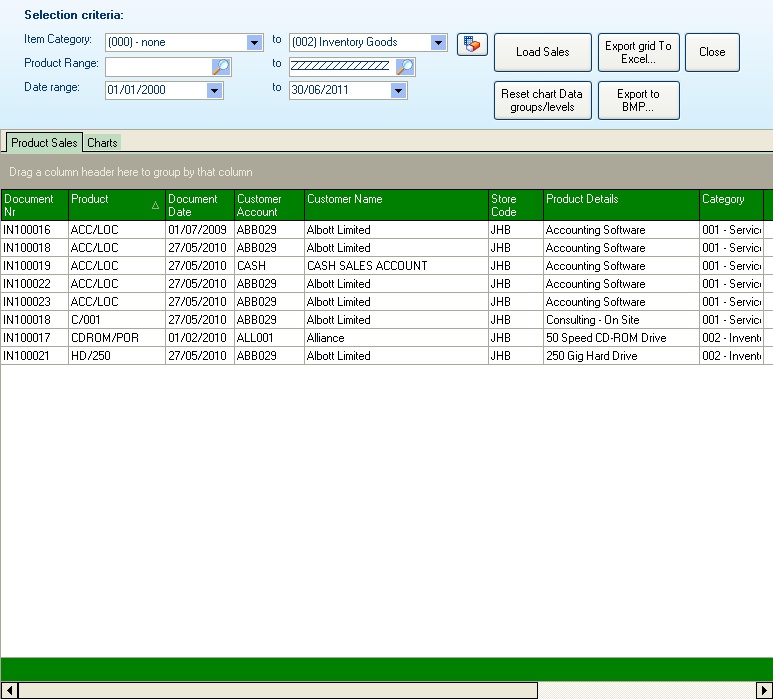
Task: Click the starting Product Range input field
Action: [158, 67]
